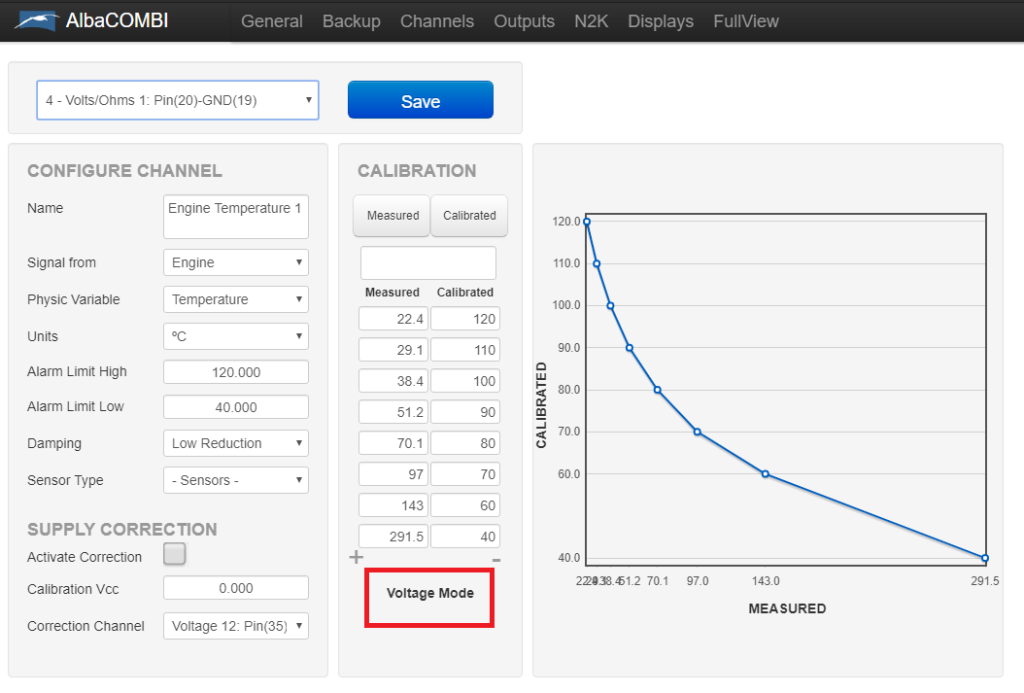
Task: Click the minus icon to remove calibration row
Action: [x=497, y=558]
